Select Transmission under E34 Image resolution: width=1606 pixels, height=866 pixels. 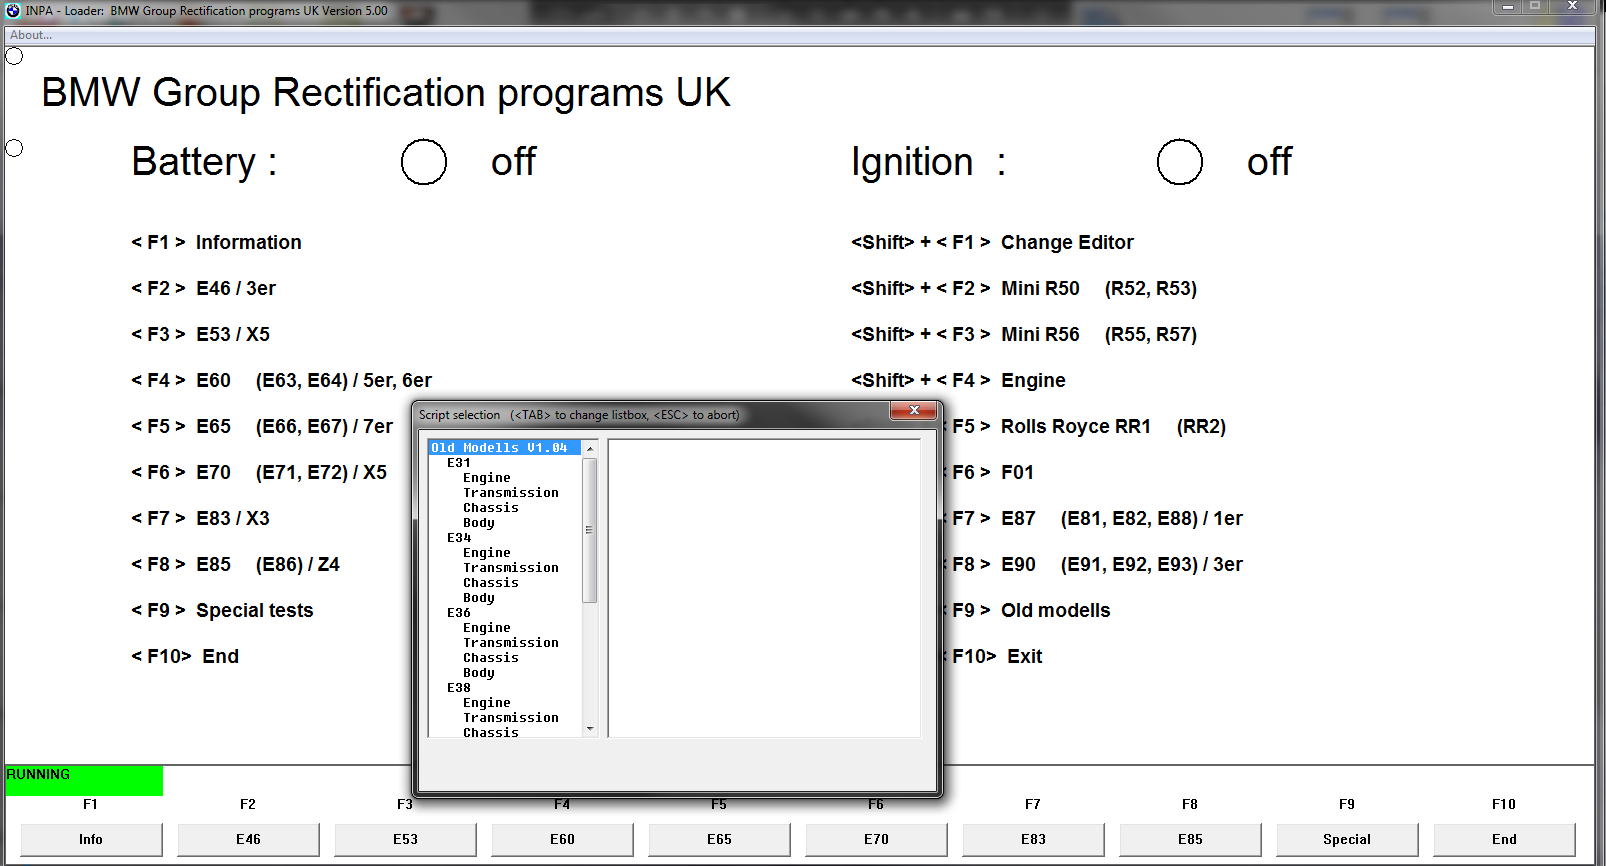point(511,568)
